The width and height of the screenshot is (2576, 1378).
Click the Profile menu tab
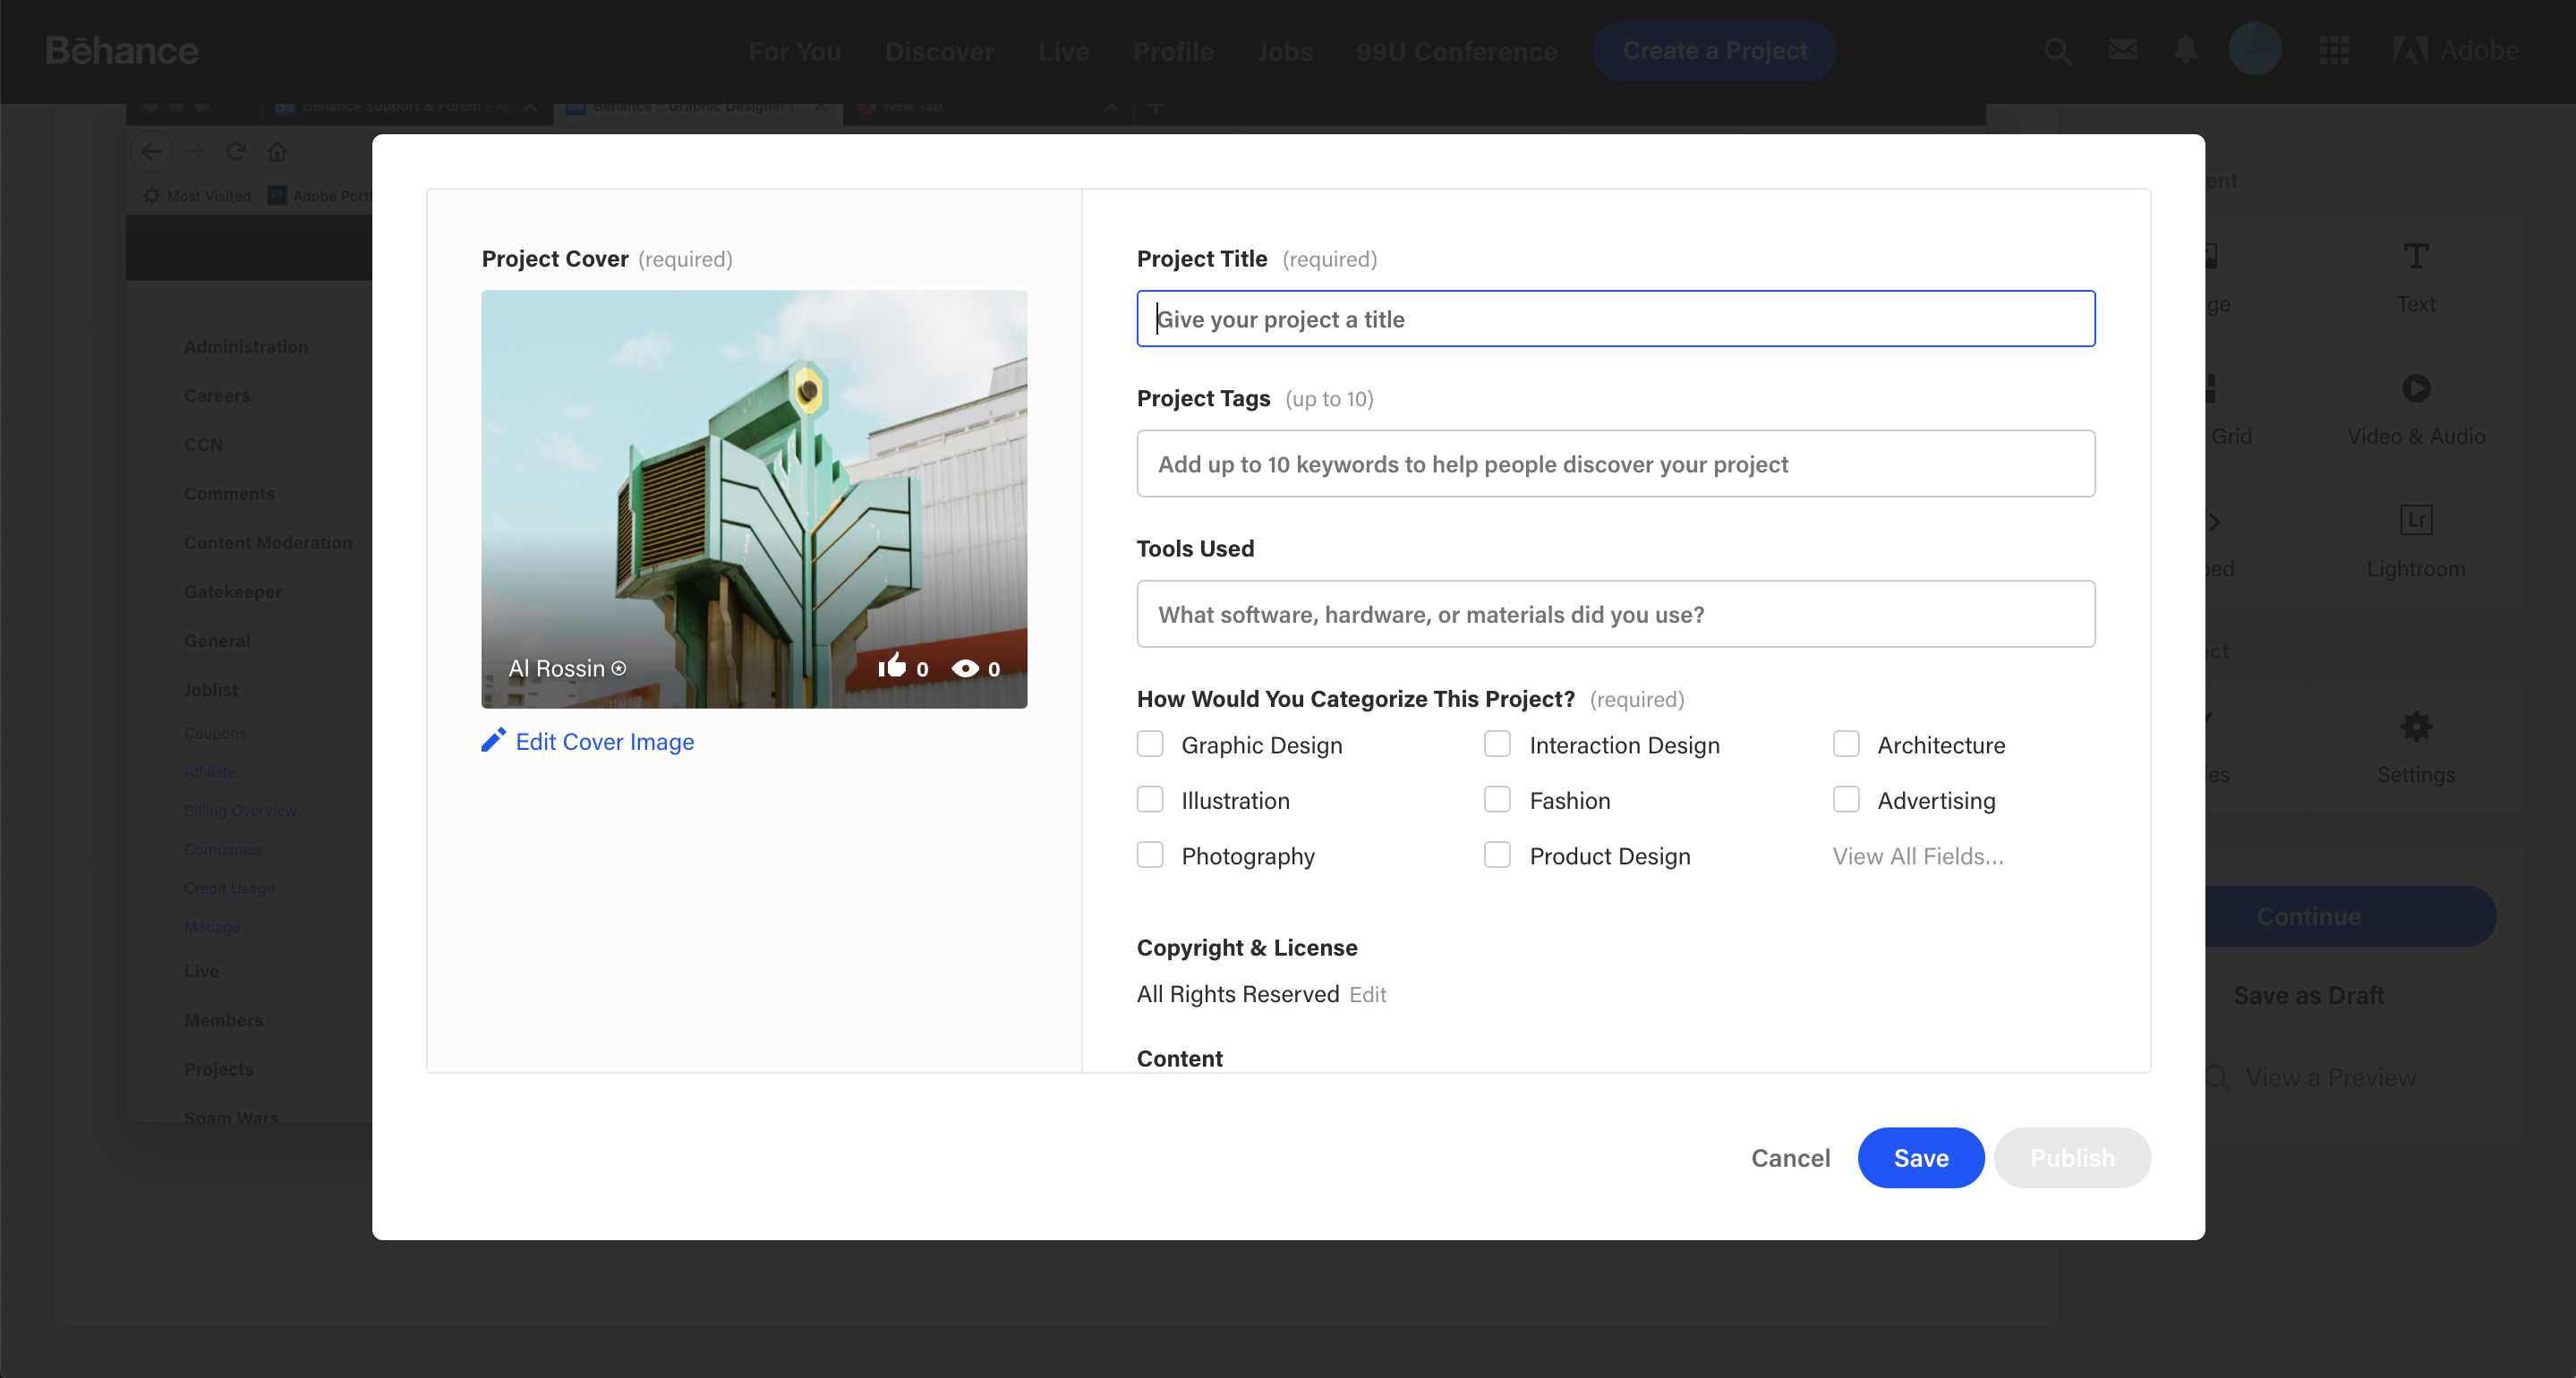[x=1173, y=49]
